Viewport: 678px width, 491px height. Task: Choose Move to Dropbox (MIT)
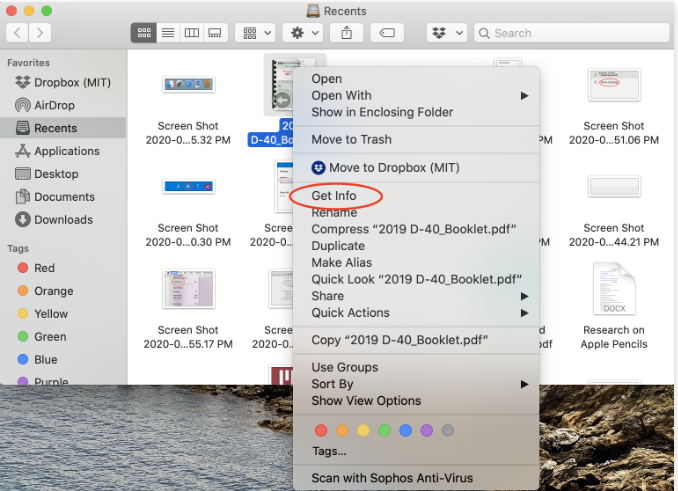[x=416, y=168]
